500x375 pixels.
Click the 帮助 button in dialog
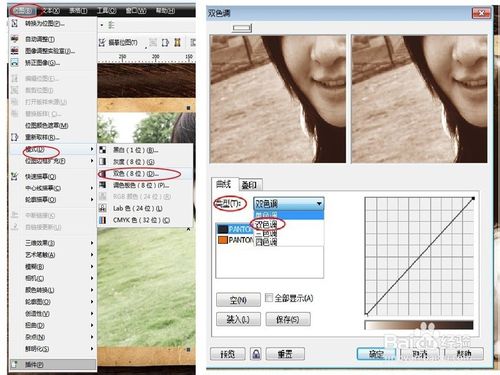(x=464, y=354)
